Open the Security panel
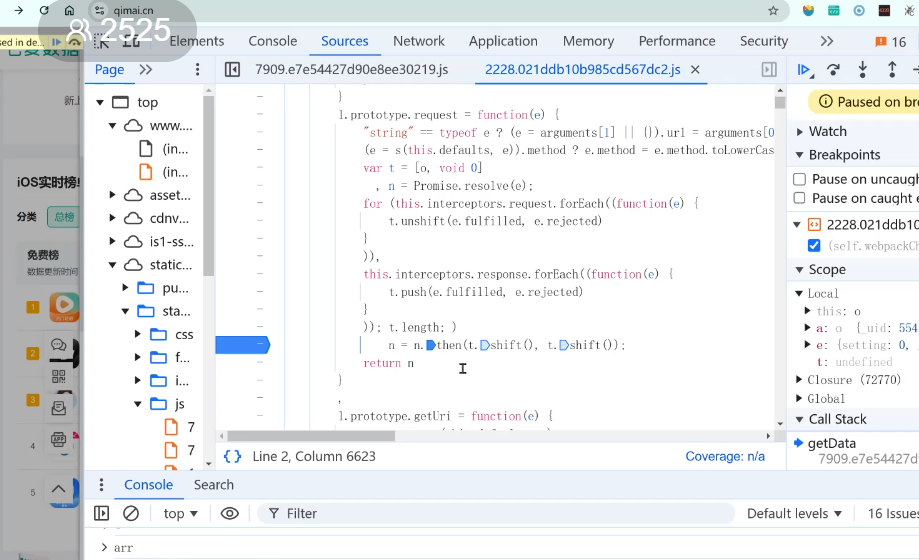Screen dimensions: 919x560 coord(764,41)
